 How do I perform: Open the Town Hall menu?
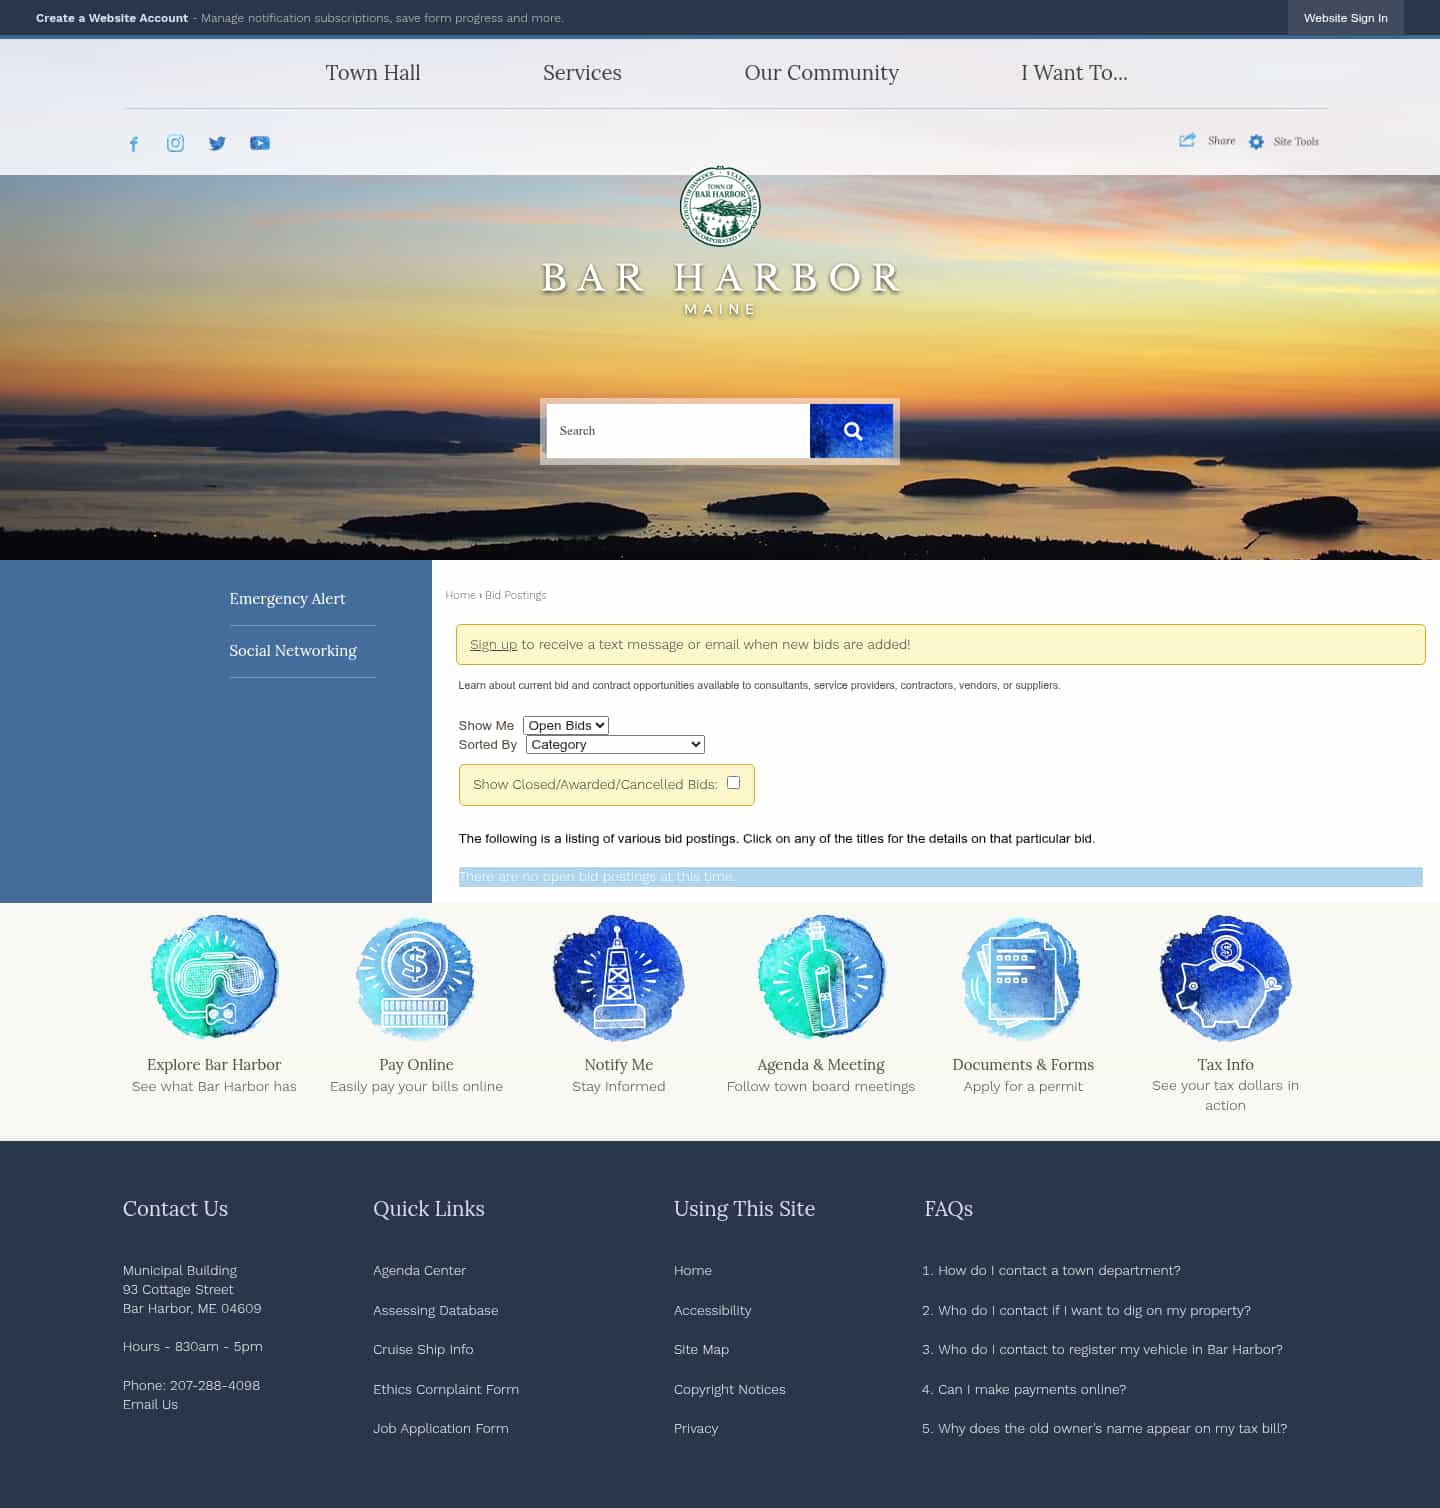click(x=373, y=73)
